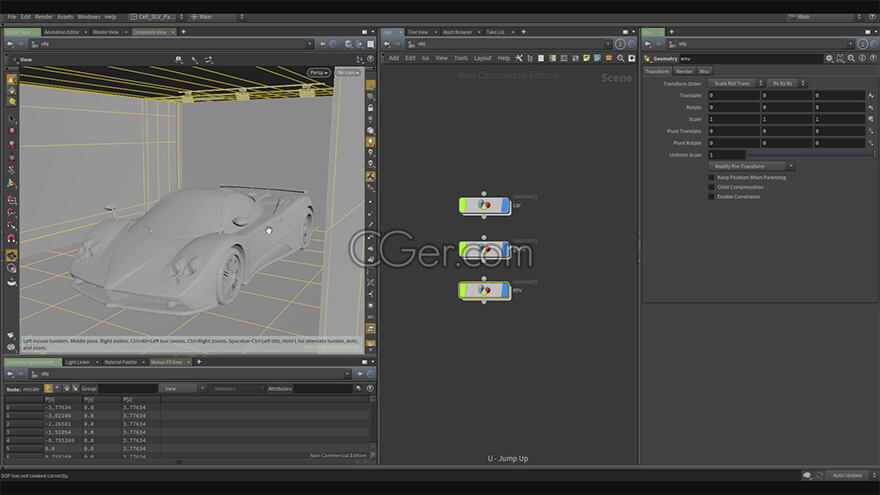Click the magnifier find-node icon in the network editor
This screenshot has width=880, height=495.
click(x=621, y=58)
